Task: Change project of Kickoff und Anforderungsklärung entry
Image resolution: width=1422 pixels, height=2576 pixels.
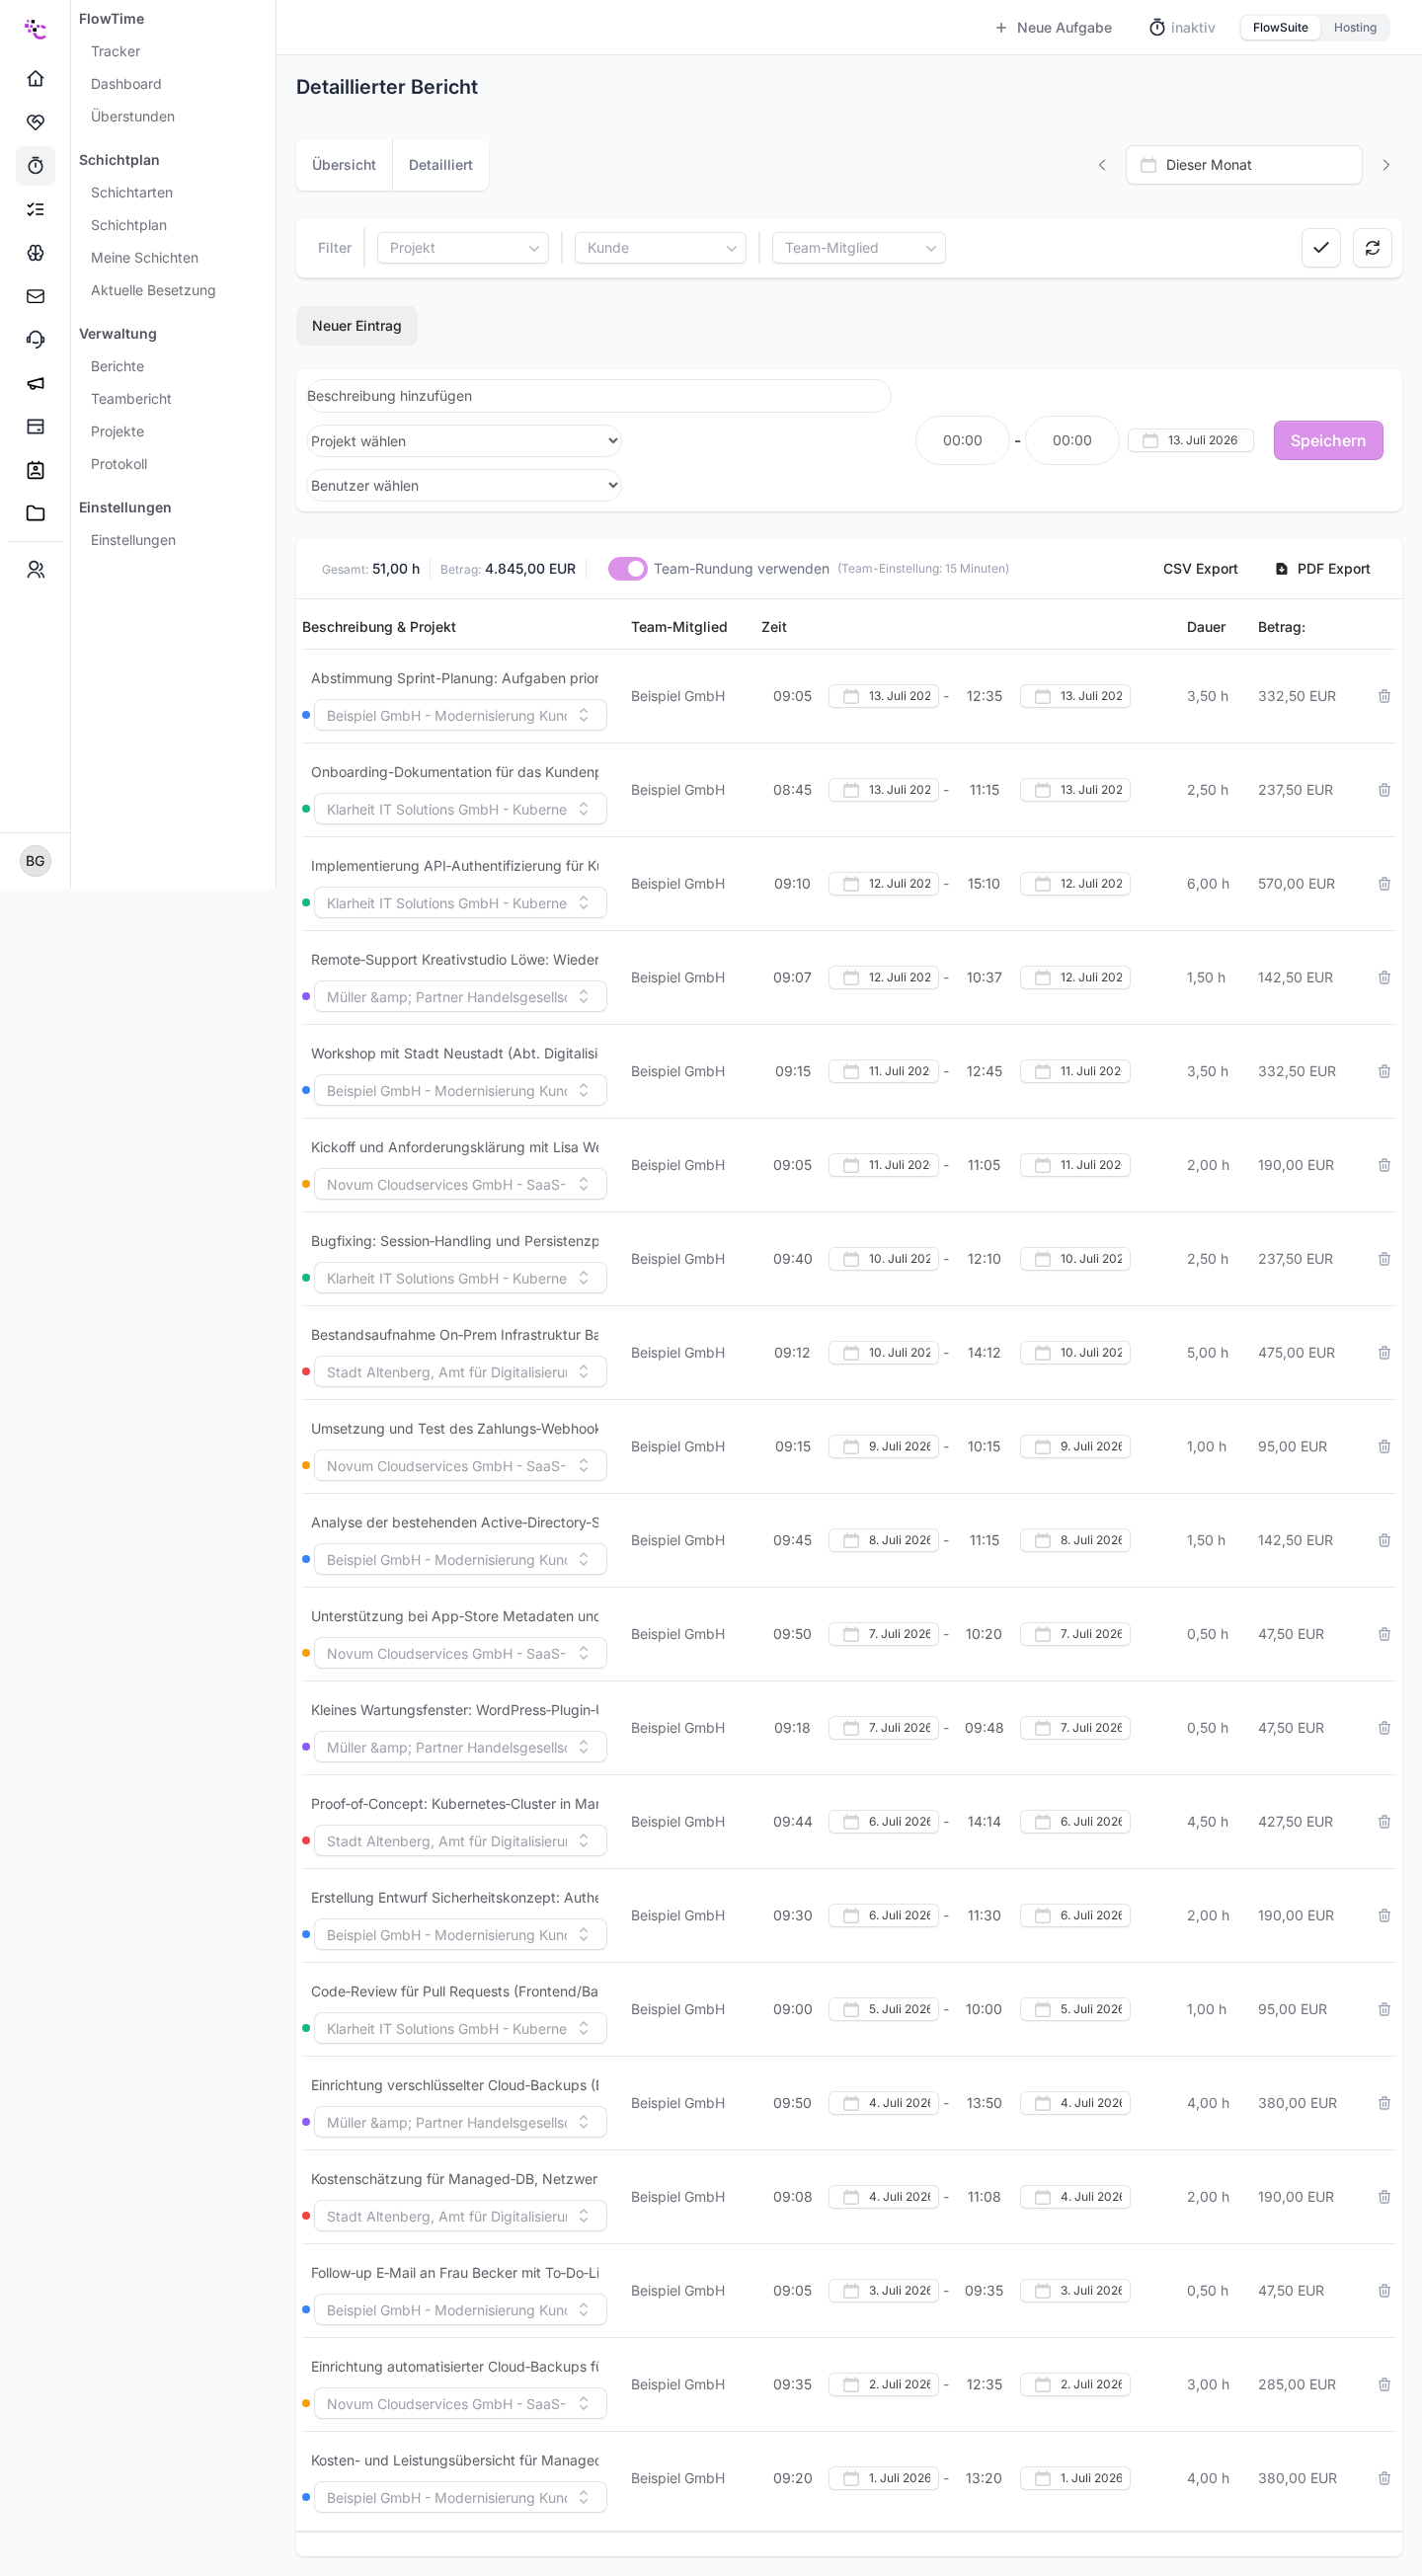Action: (460, 1184)
